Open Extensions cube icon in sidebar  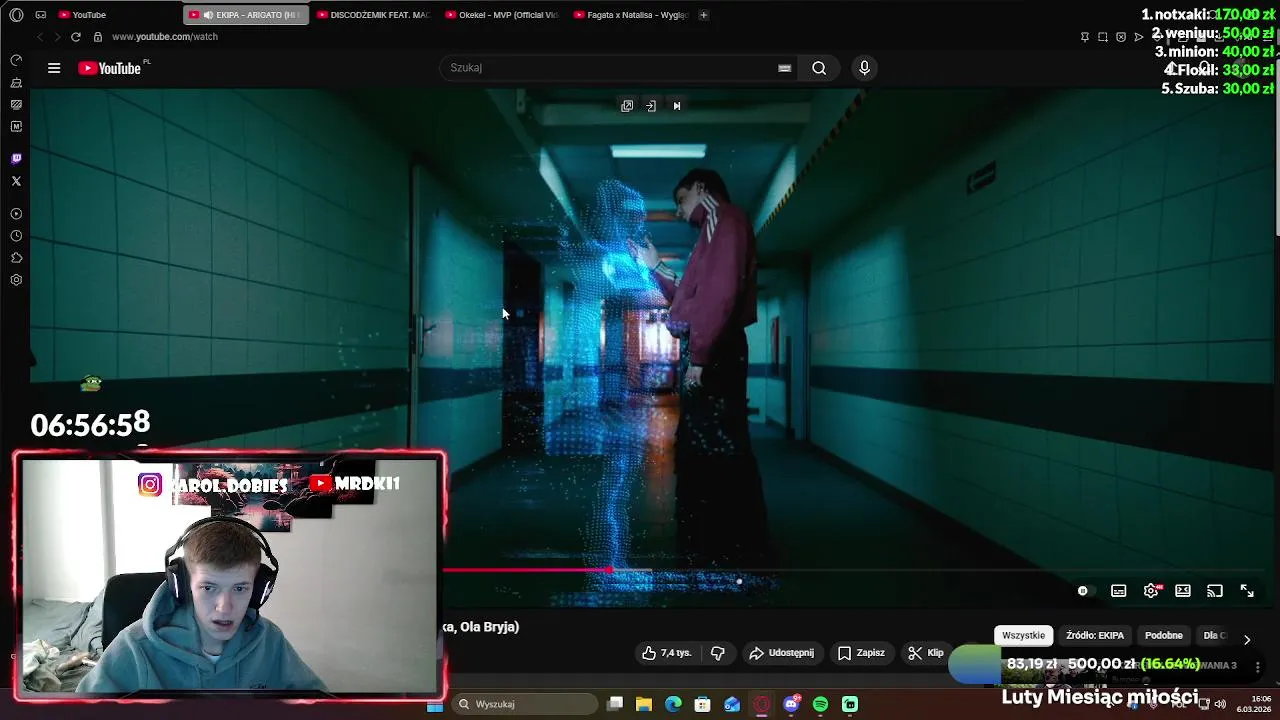16,258
